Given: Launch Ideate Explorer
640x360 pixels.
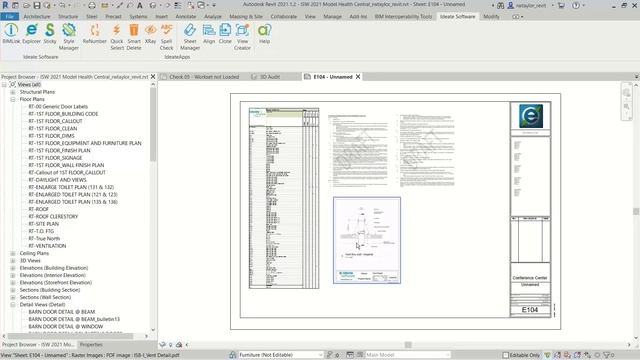Looking at the screenshot, I should pos(31,33).
